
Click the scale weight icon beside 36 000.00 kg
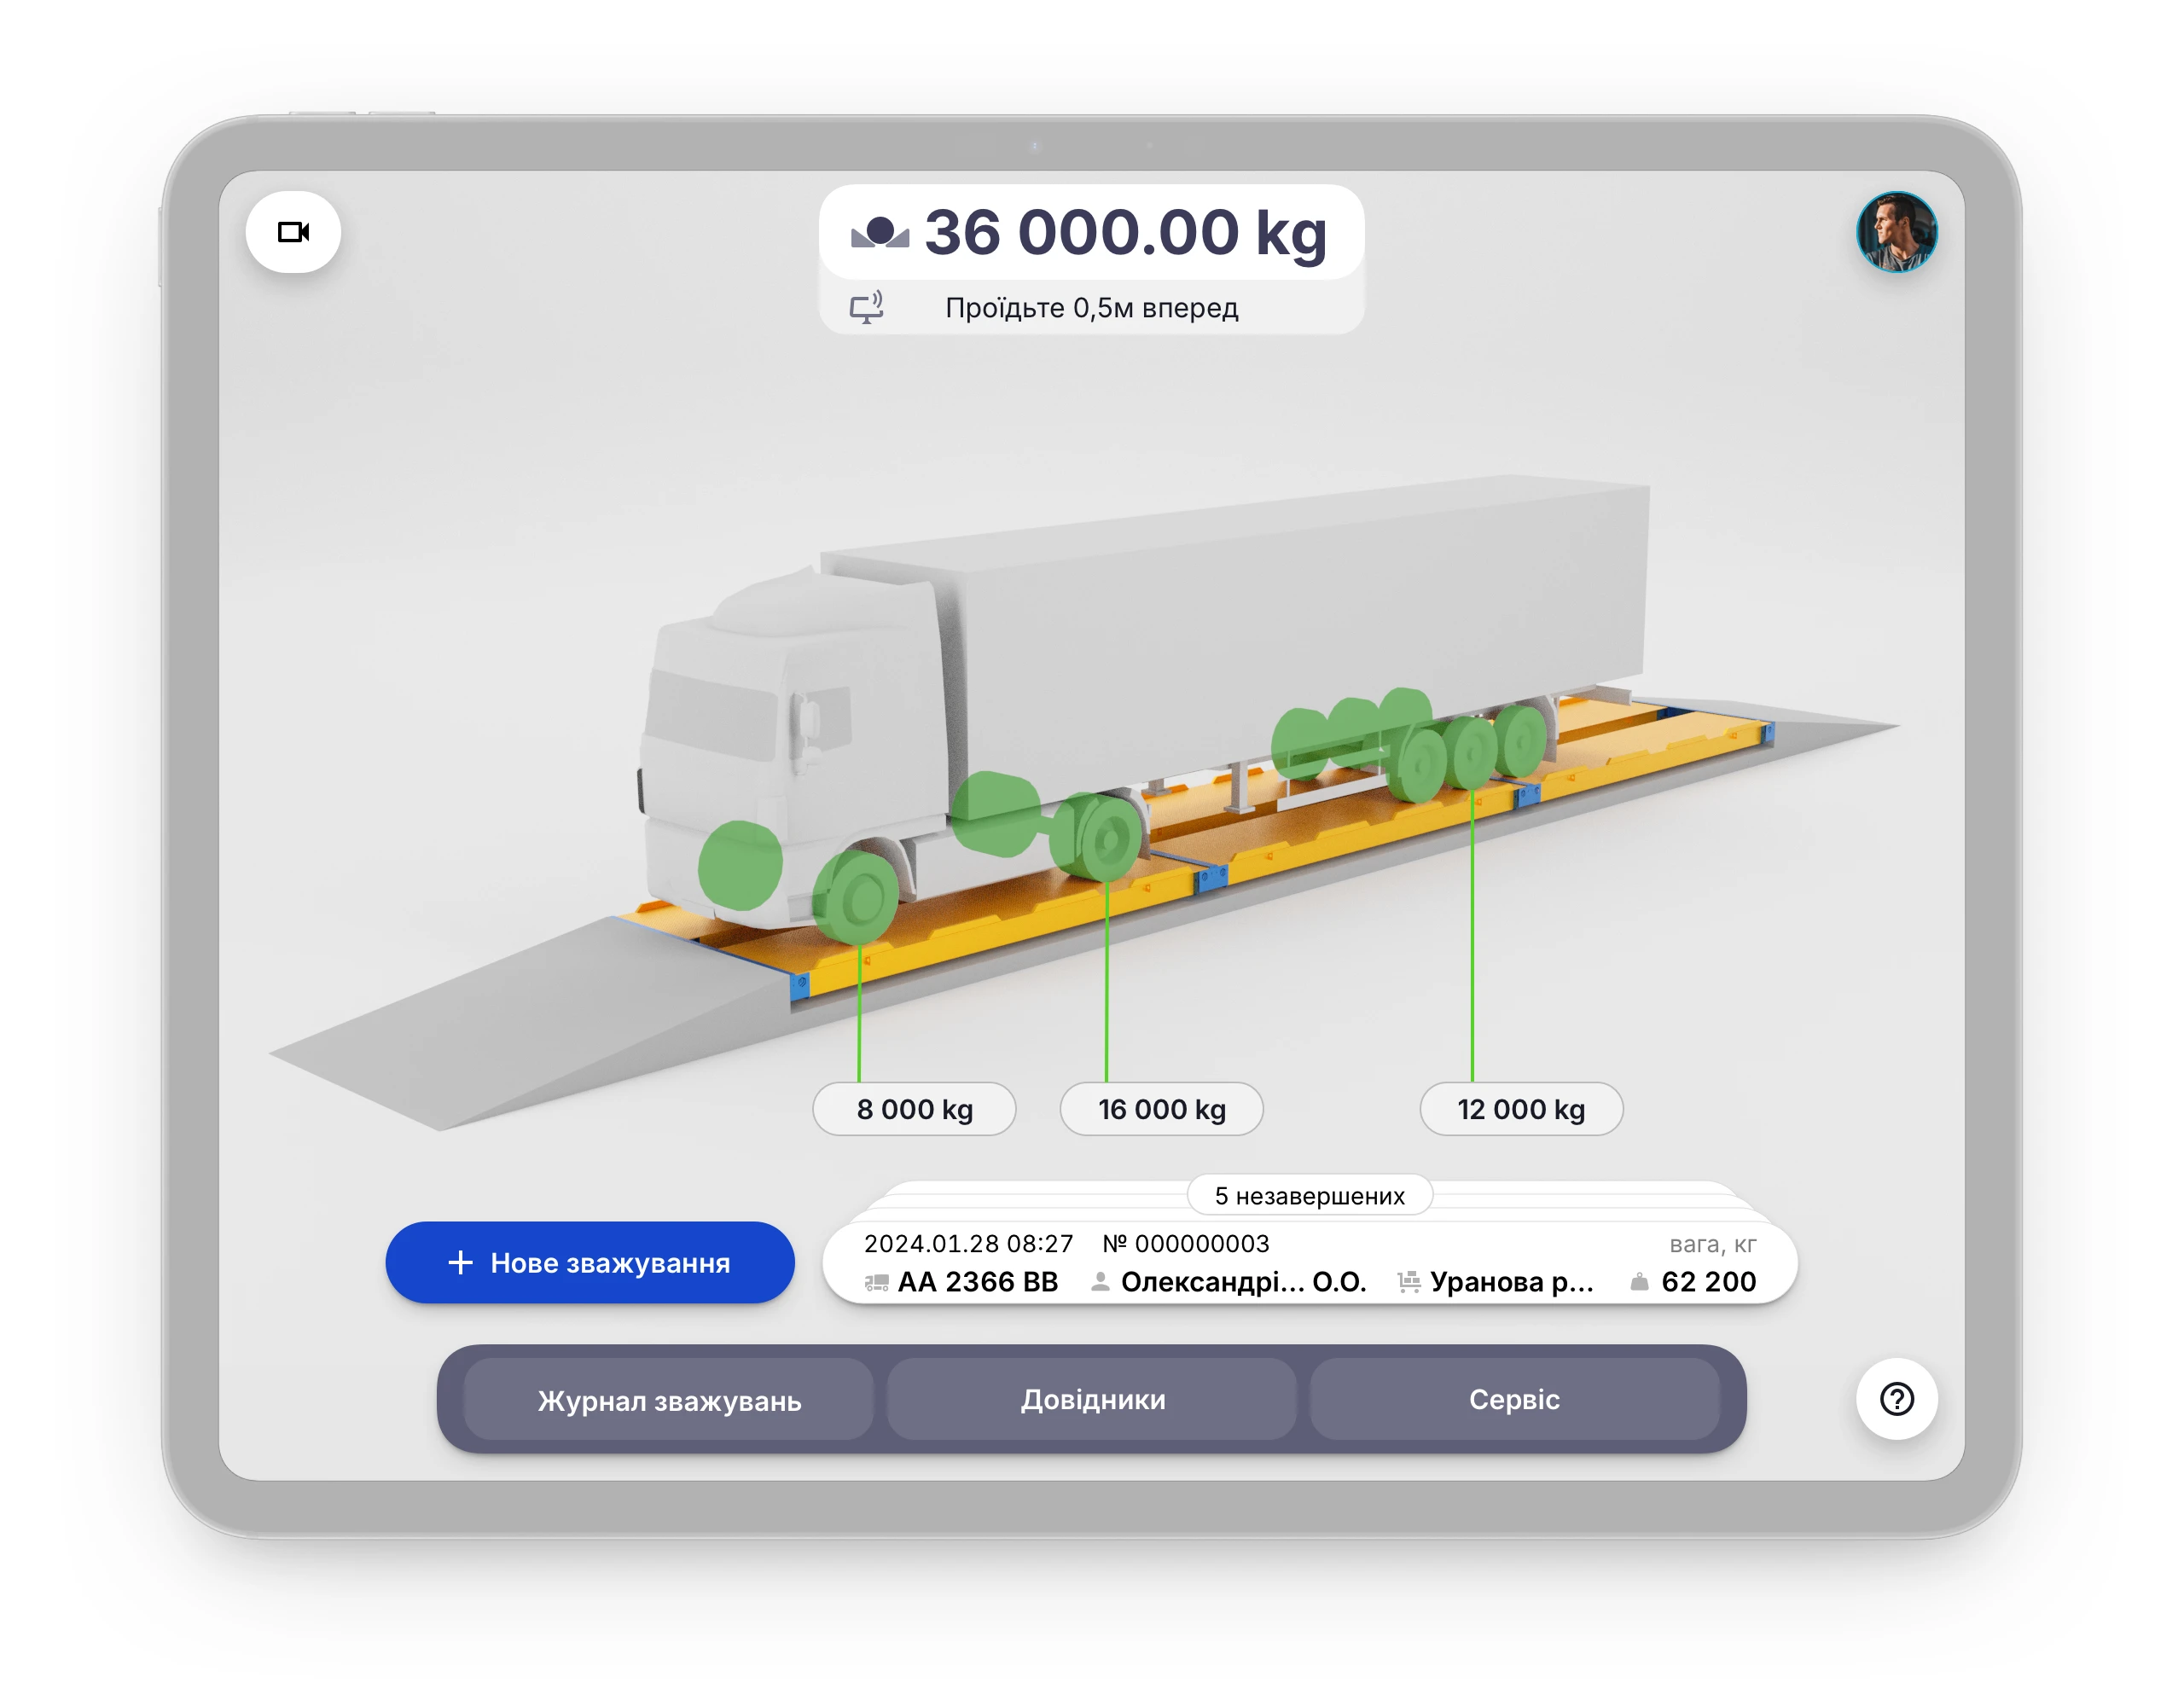(x=879, y=233)
